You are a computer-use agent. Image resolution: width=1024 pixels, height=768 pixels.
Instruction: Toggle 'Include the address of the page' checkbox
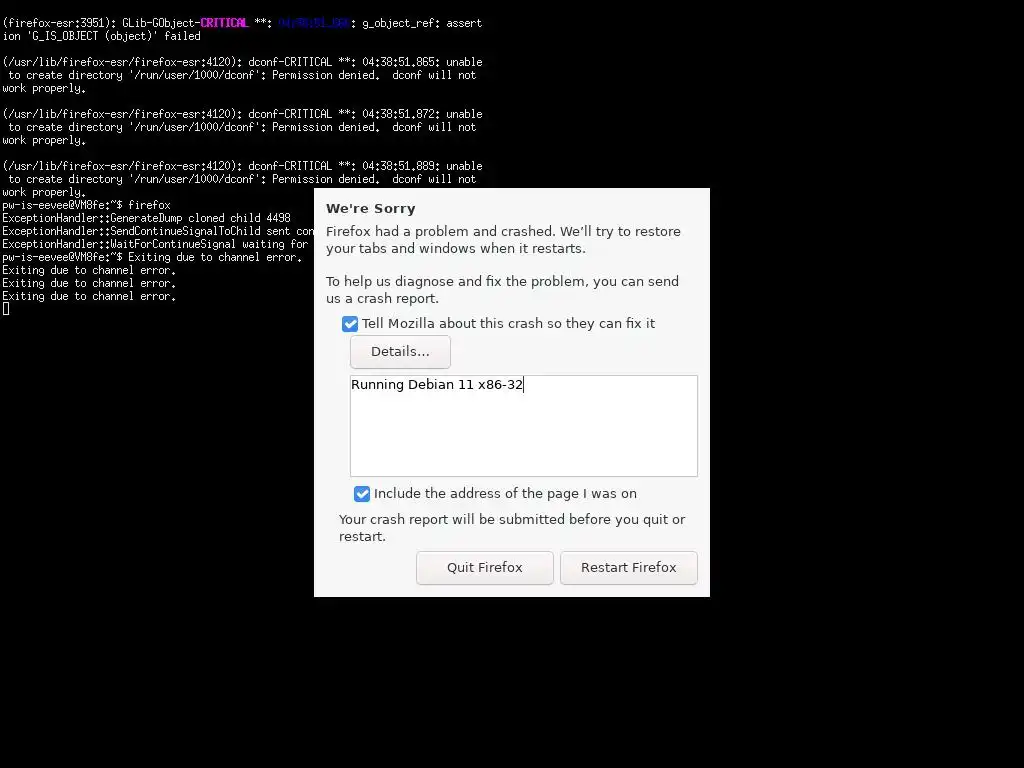tap(362, 494)
